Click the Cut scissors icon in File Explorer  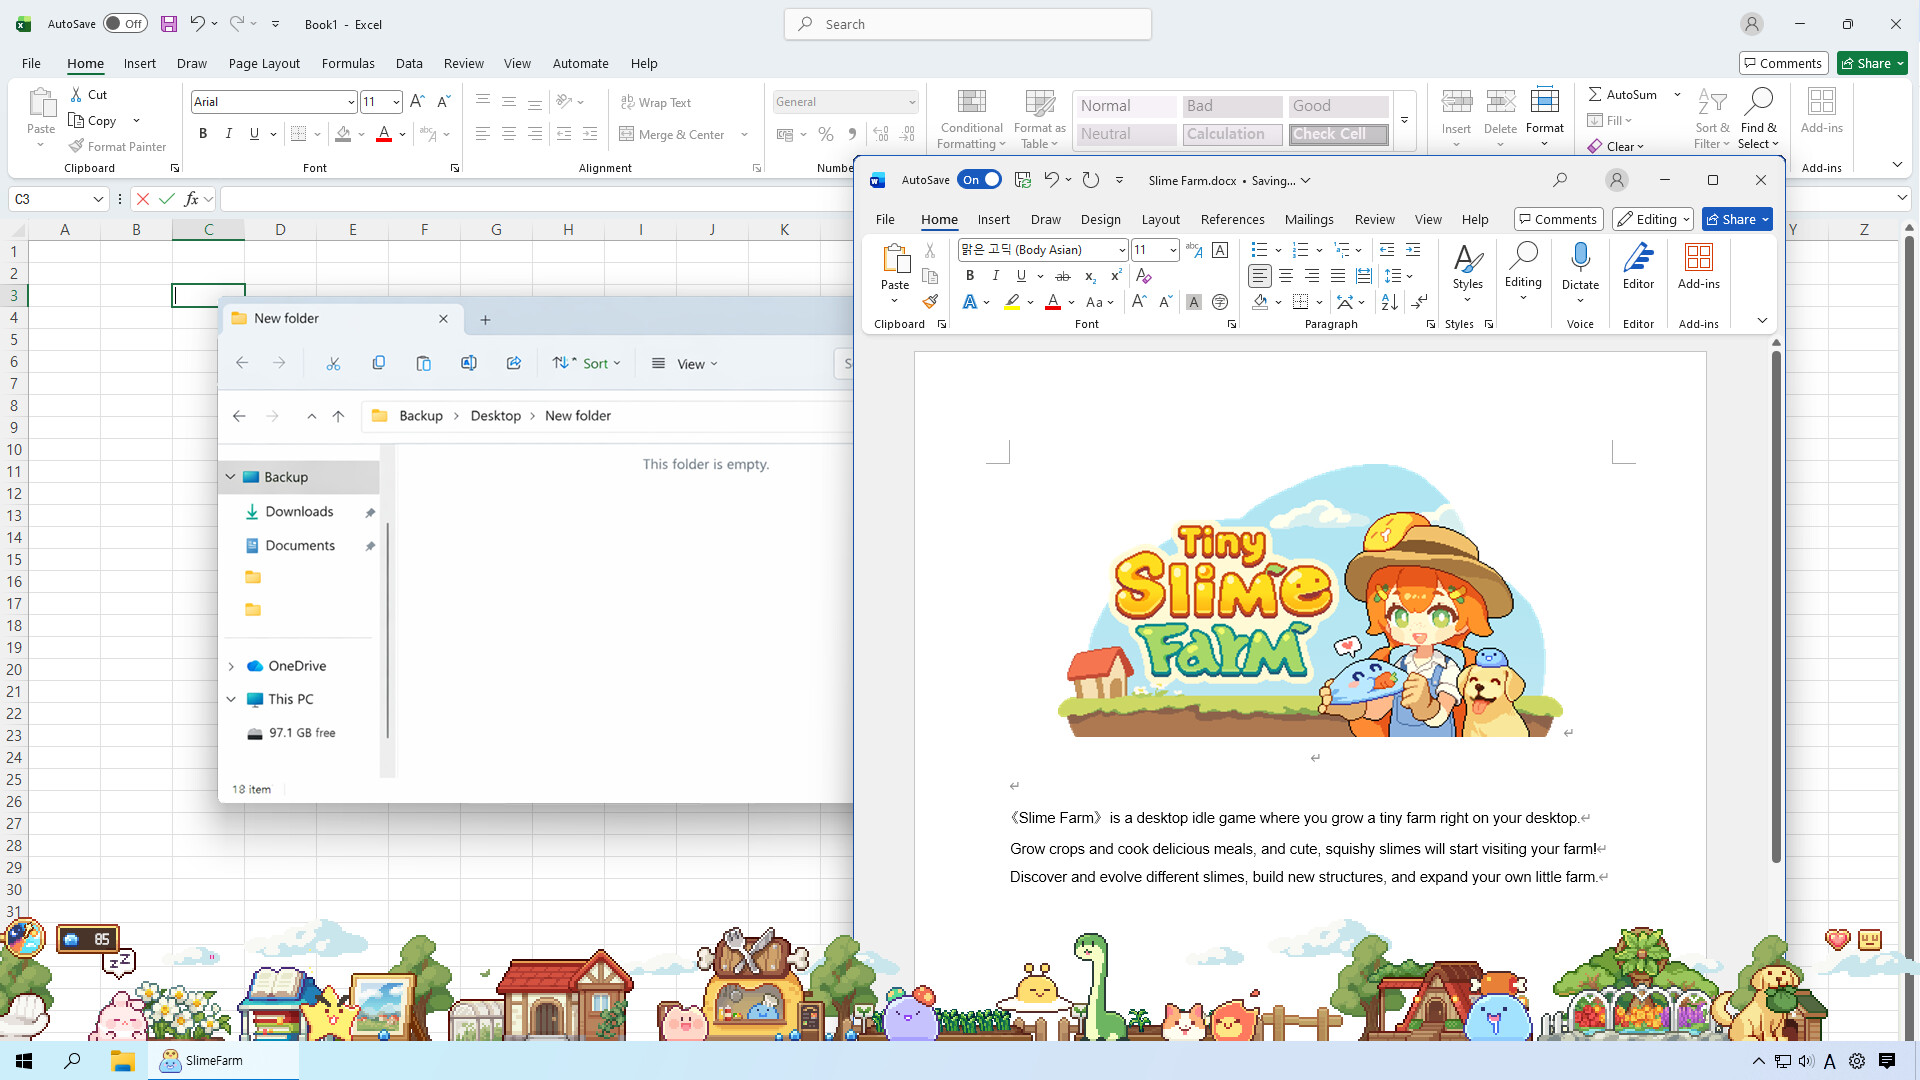[333, 363]
